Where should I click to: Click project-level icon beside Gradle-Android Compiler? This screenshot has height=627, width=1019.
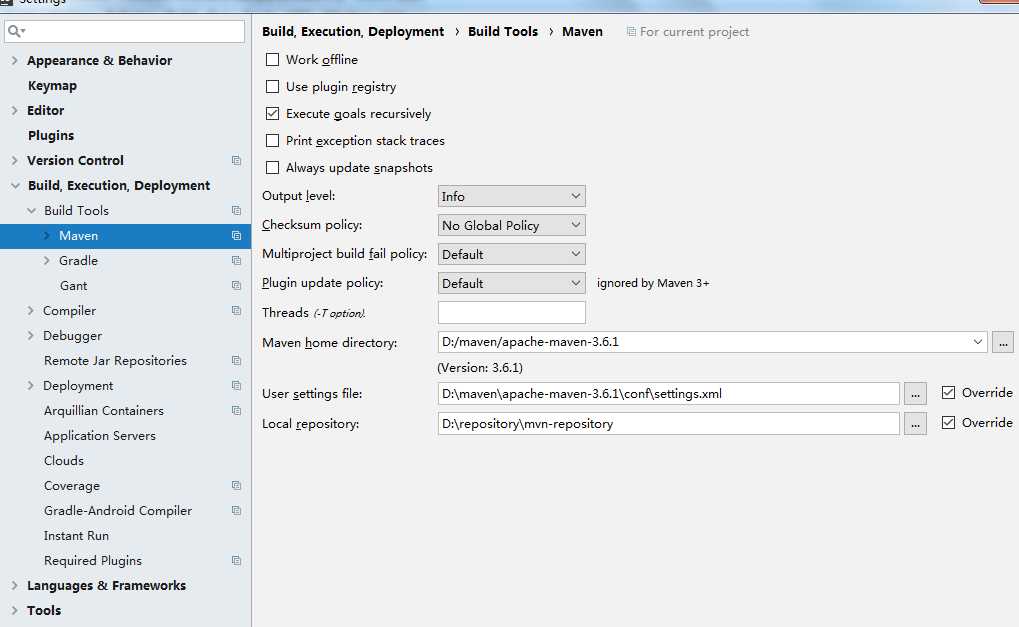[x=237, y=511]
